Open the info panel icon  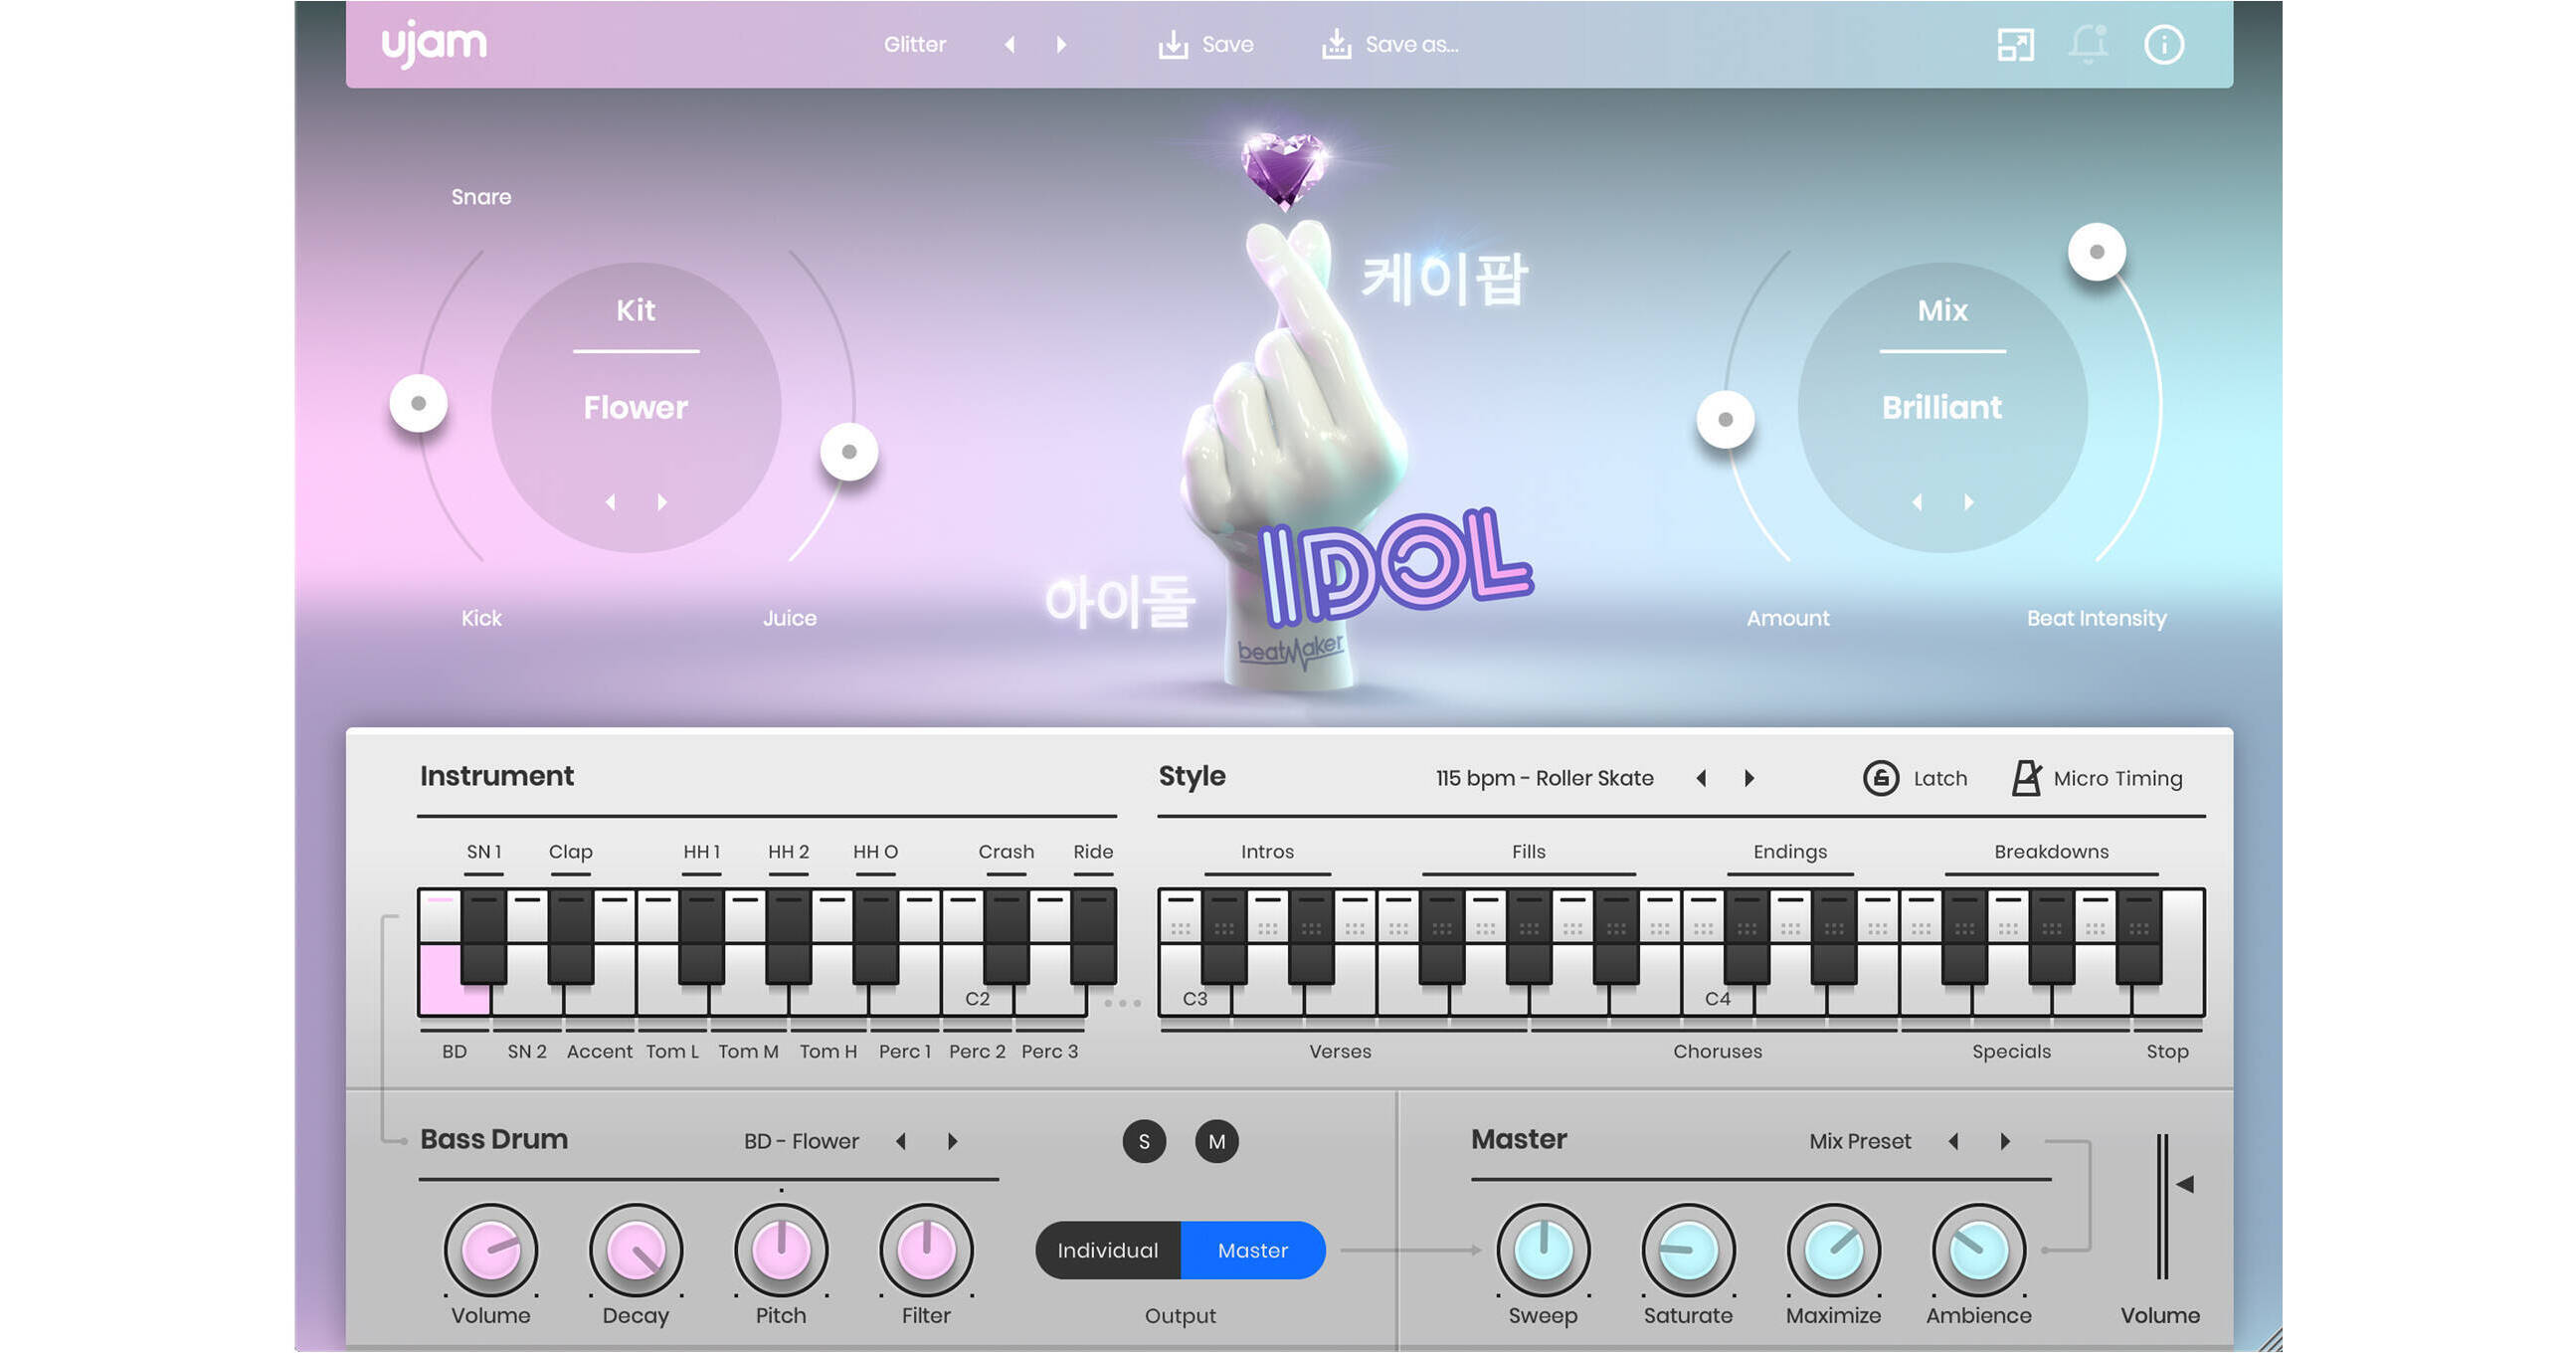(2165, 43)
